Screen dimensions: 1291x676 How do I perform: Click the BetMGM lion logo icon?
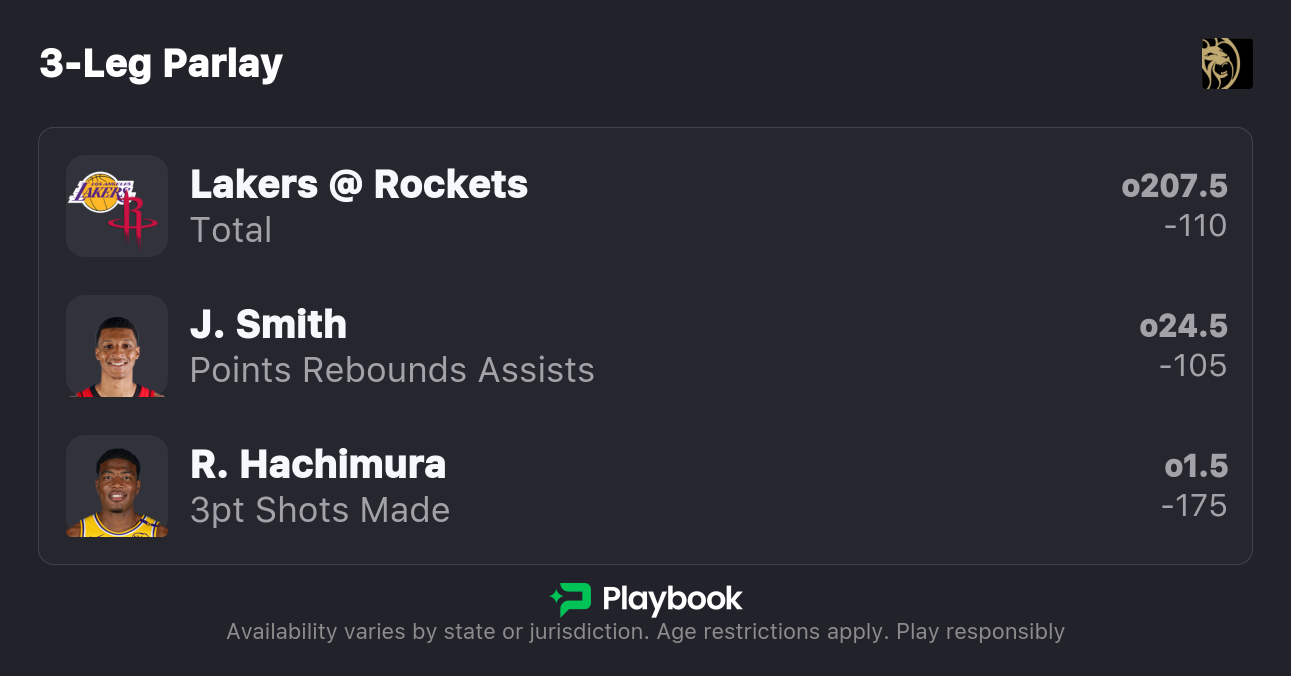pyautogui.click(x=1227, y=64)
